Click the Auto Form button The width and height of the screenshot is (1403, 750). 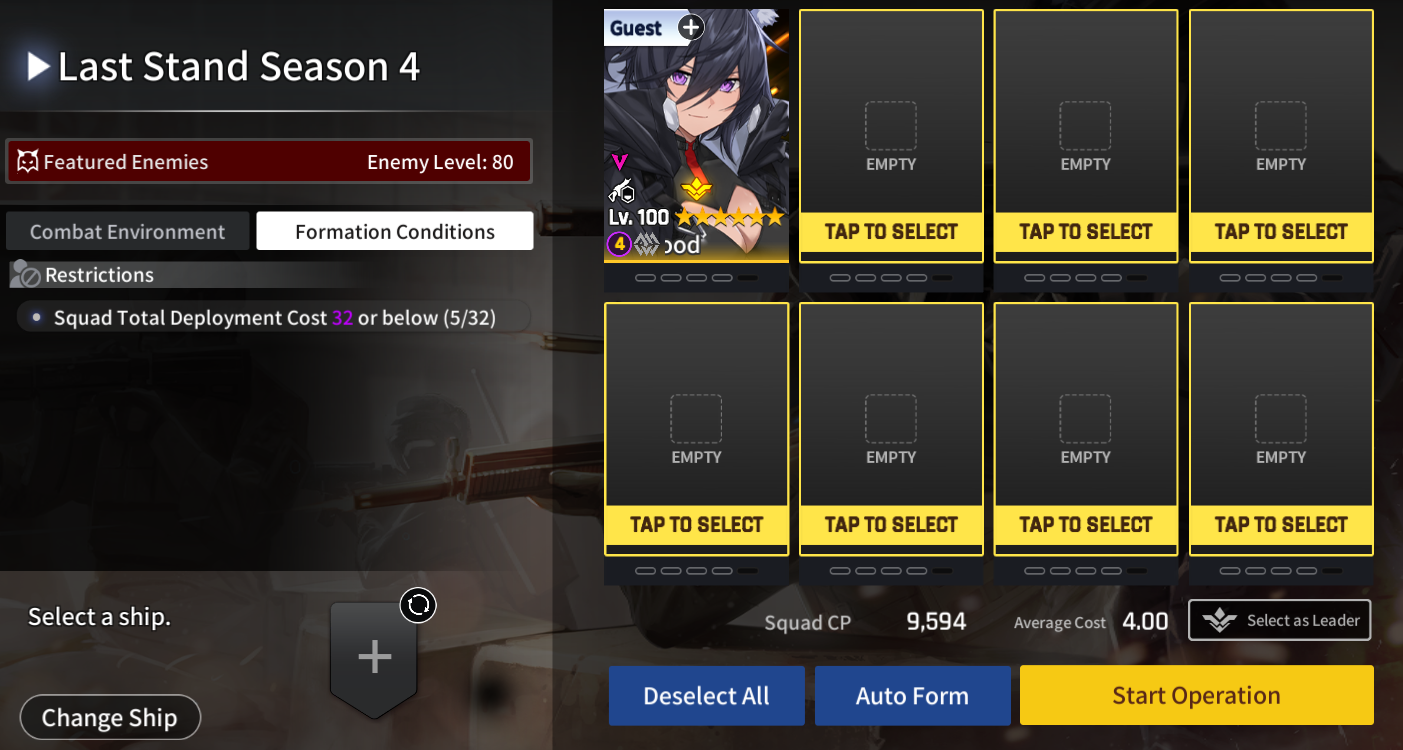click(912, 696)
